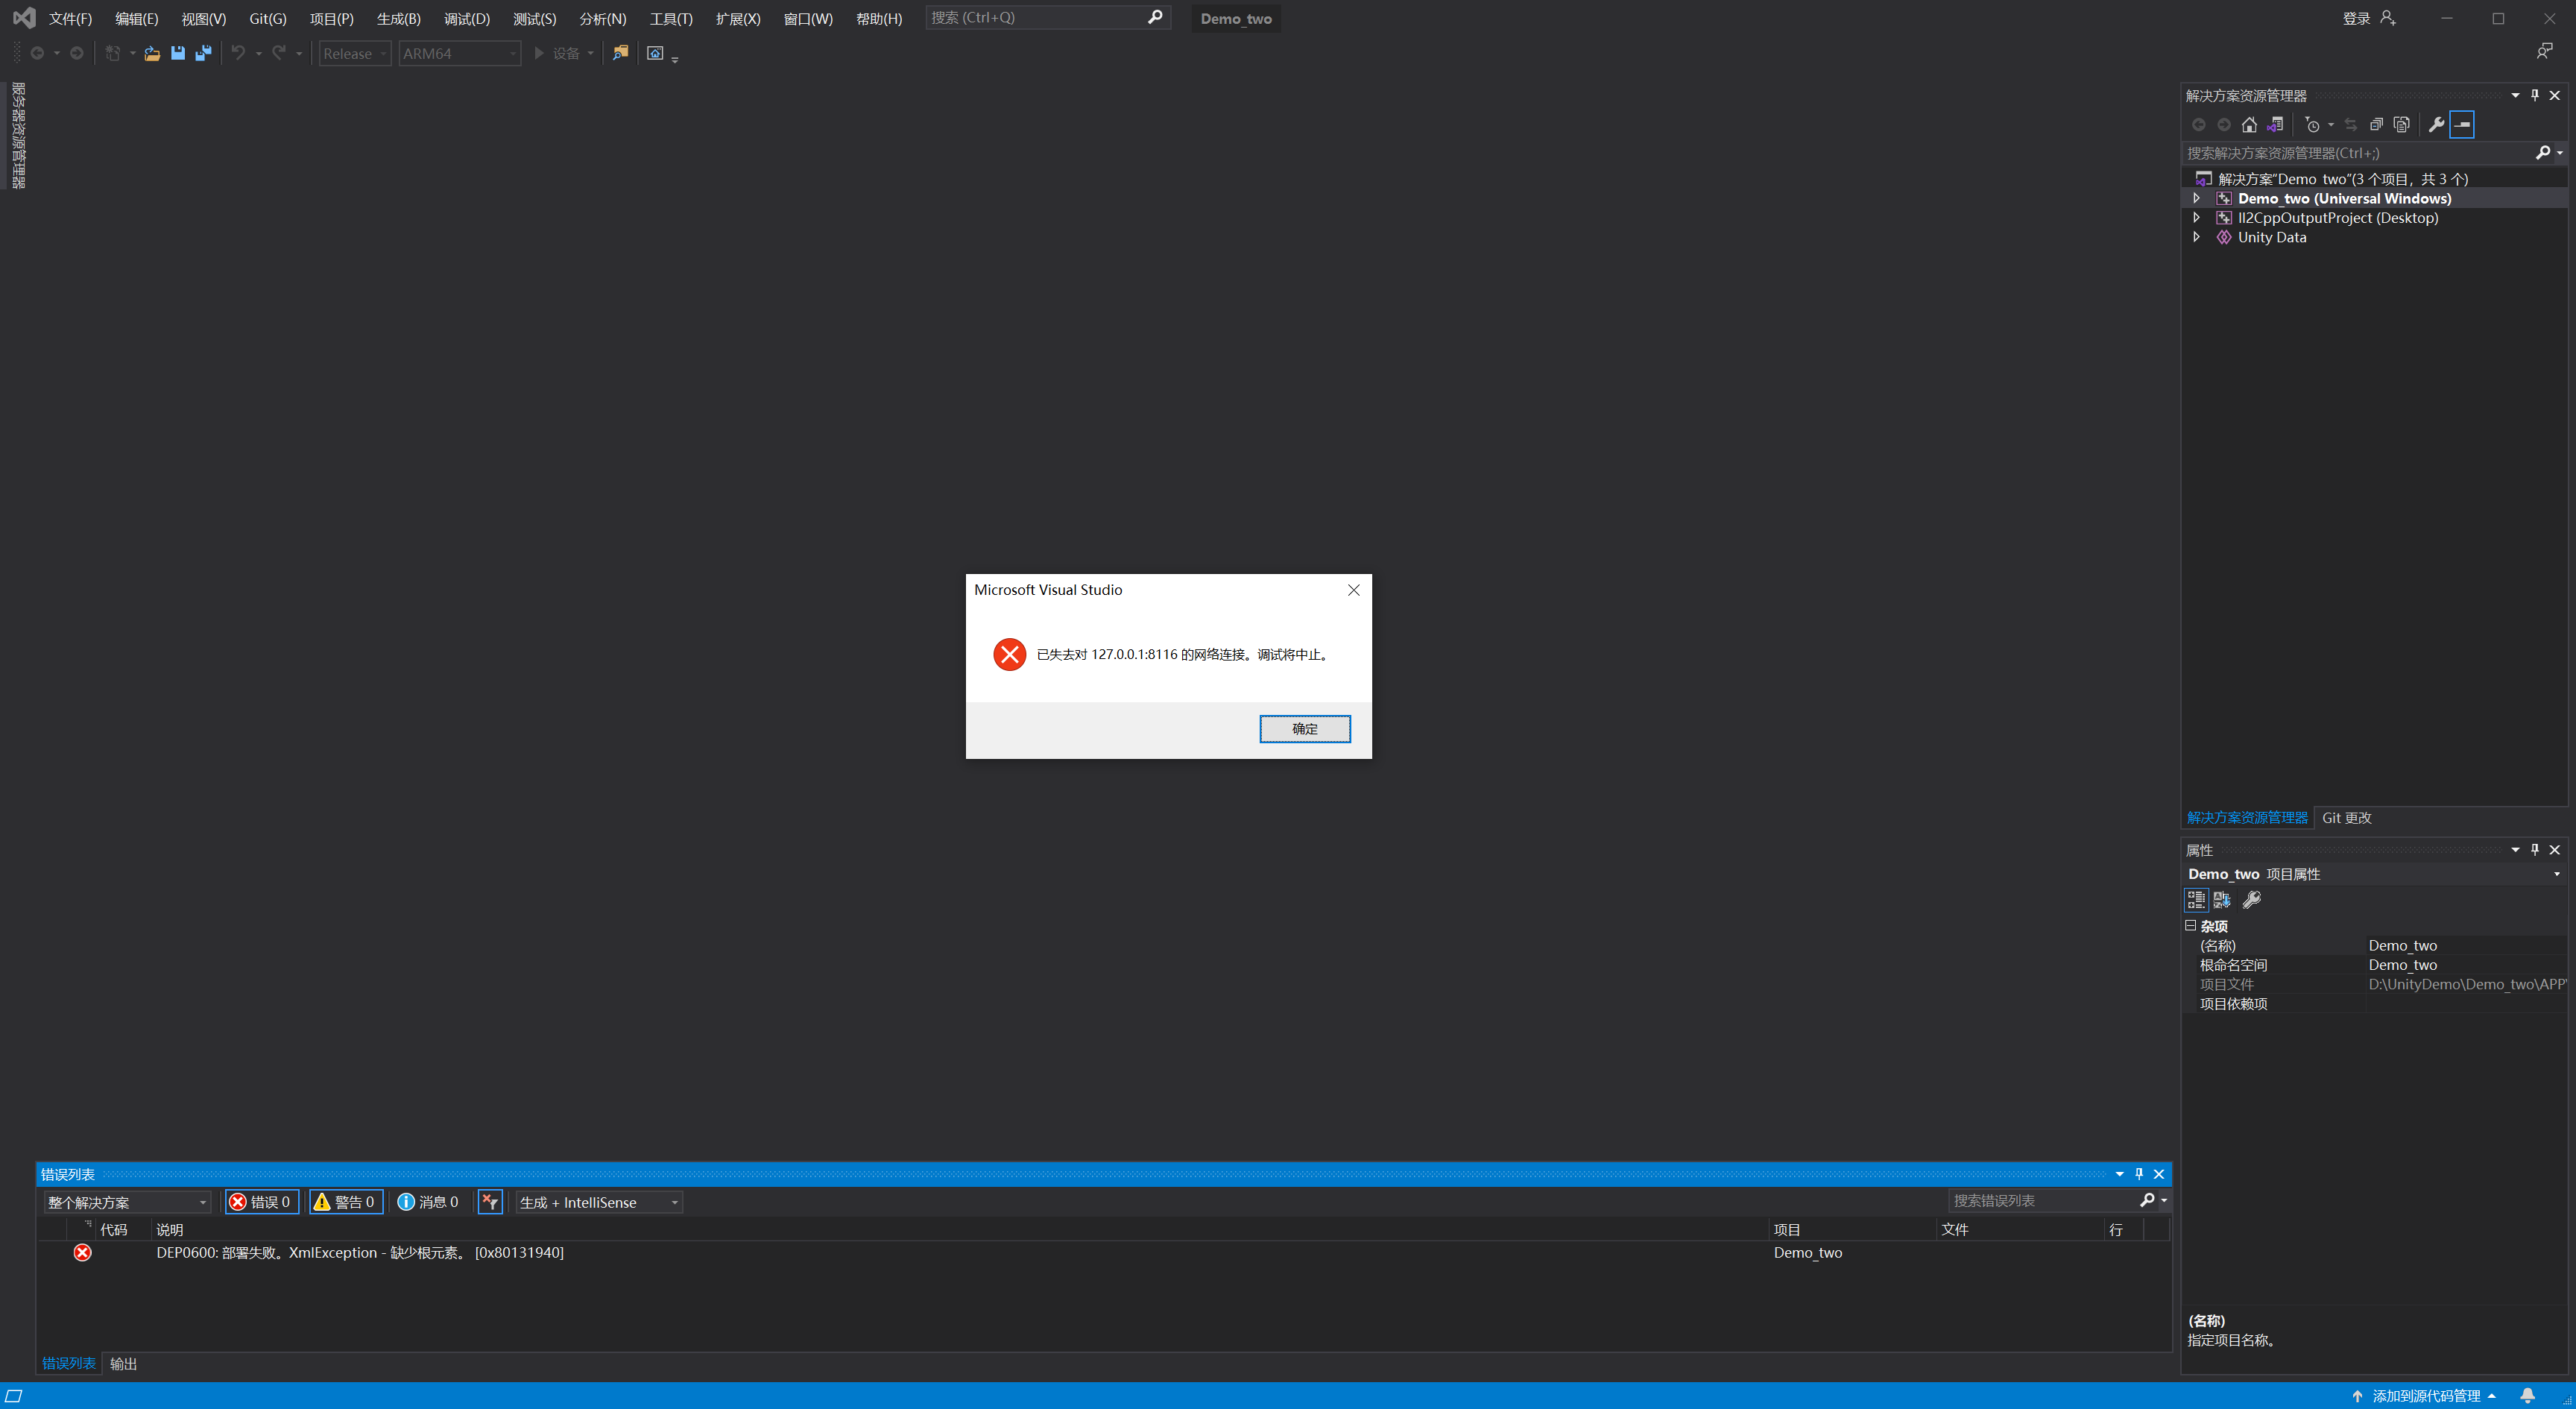This screenshot has width=2576, height=1409.
Task: Click the 确定 button in the dialog
Action: tap(1305, 729)
